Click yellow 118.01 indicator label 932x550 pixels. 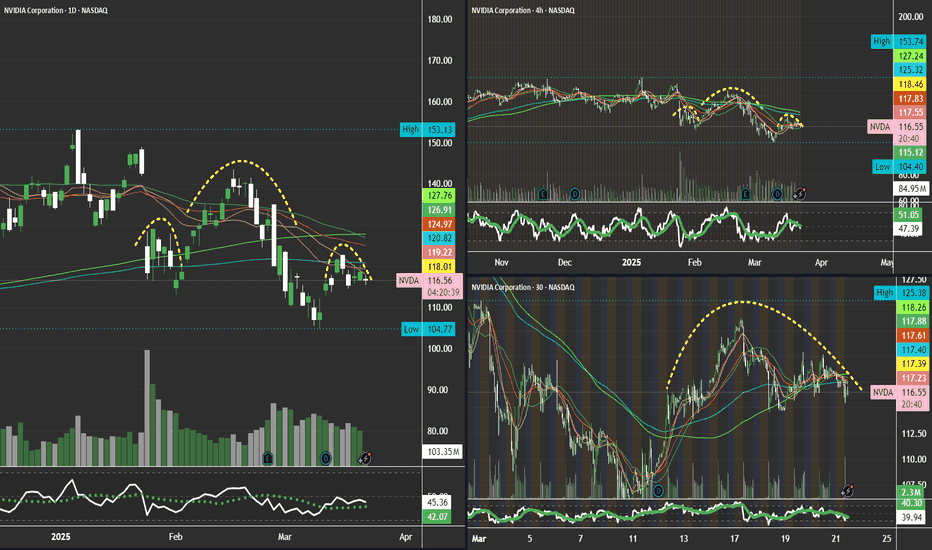(x=439, y=266)
